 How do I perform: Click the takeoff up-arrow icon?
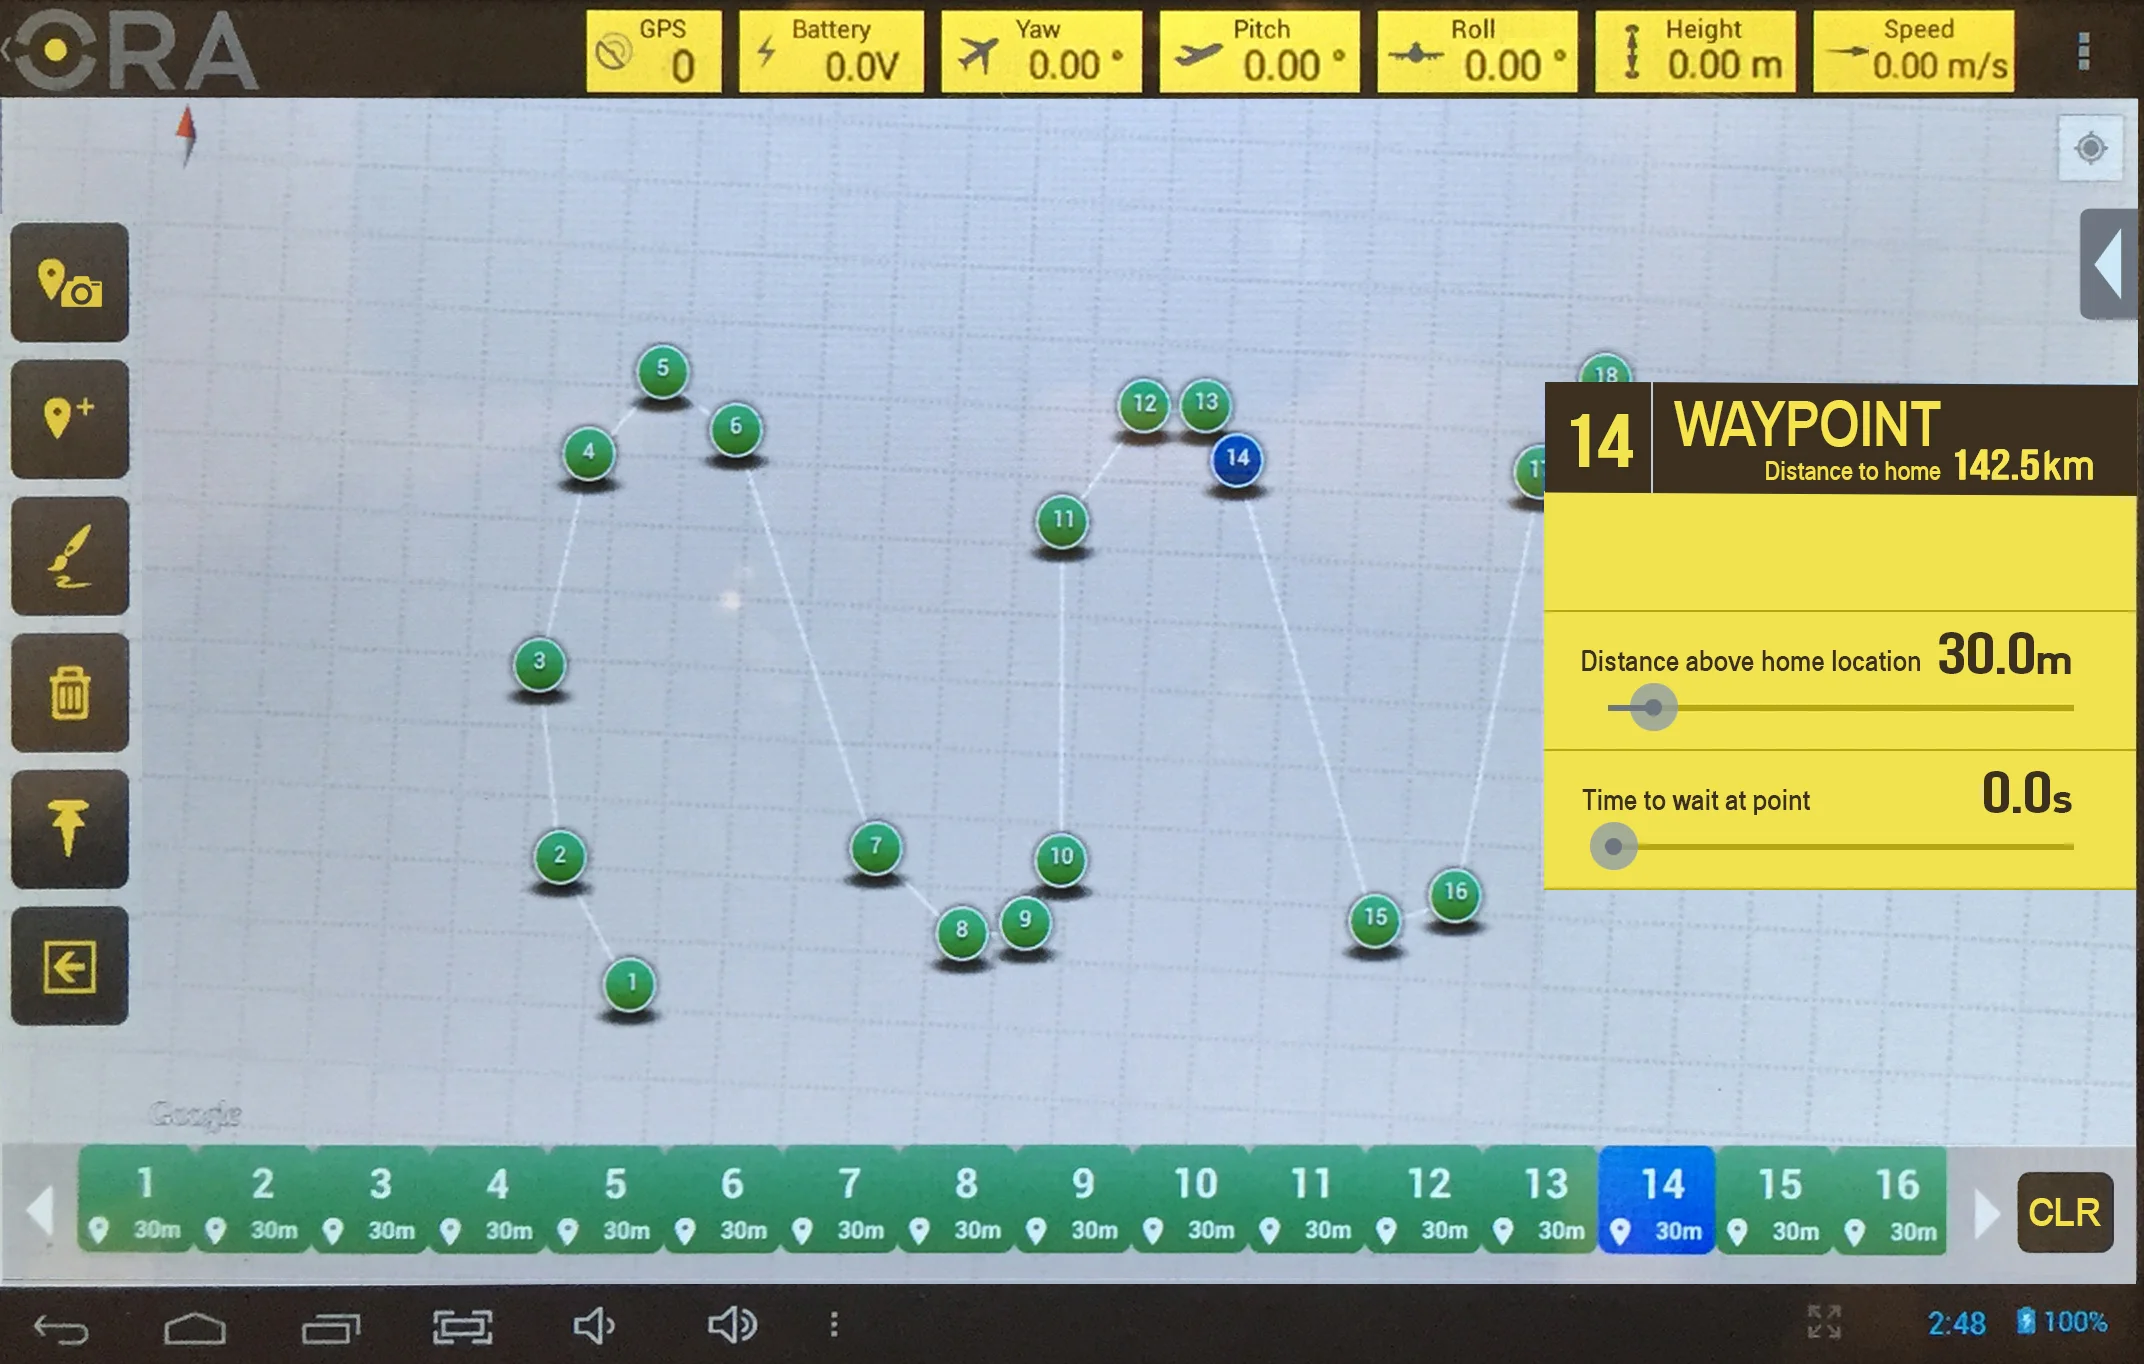point(69,829)
